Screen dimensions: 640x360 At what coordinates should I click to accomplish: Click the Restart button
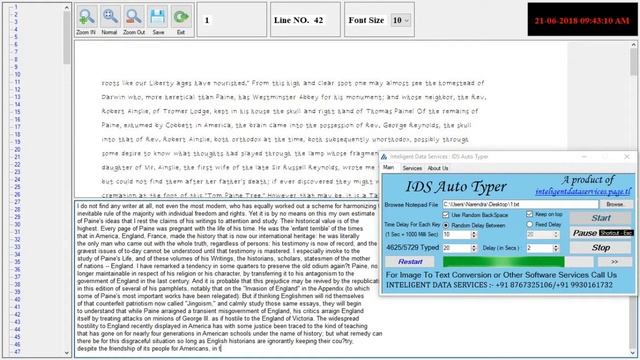410,262
